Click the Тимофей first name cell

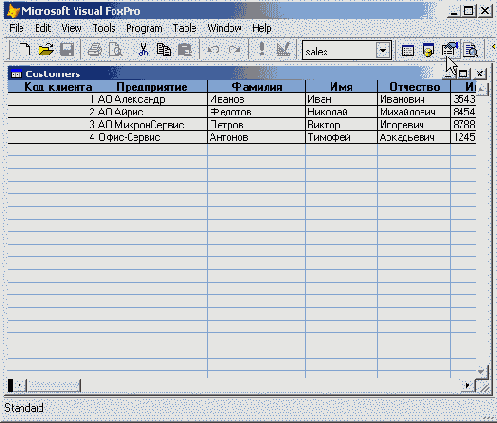point(341,137)
